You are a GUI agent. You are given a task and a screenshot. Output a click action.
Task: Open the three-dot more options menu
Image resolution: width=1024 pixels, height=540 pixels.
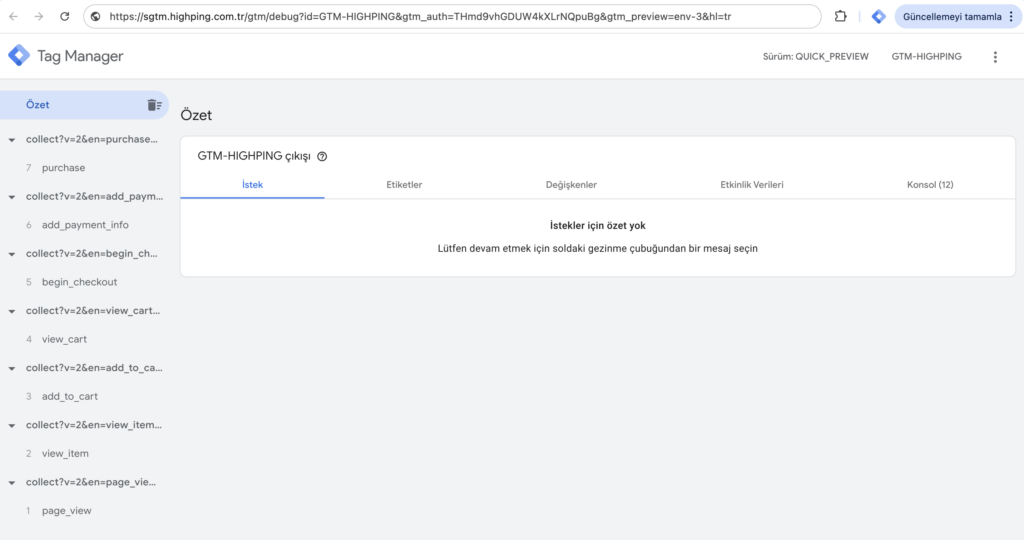[994, 57]
